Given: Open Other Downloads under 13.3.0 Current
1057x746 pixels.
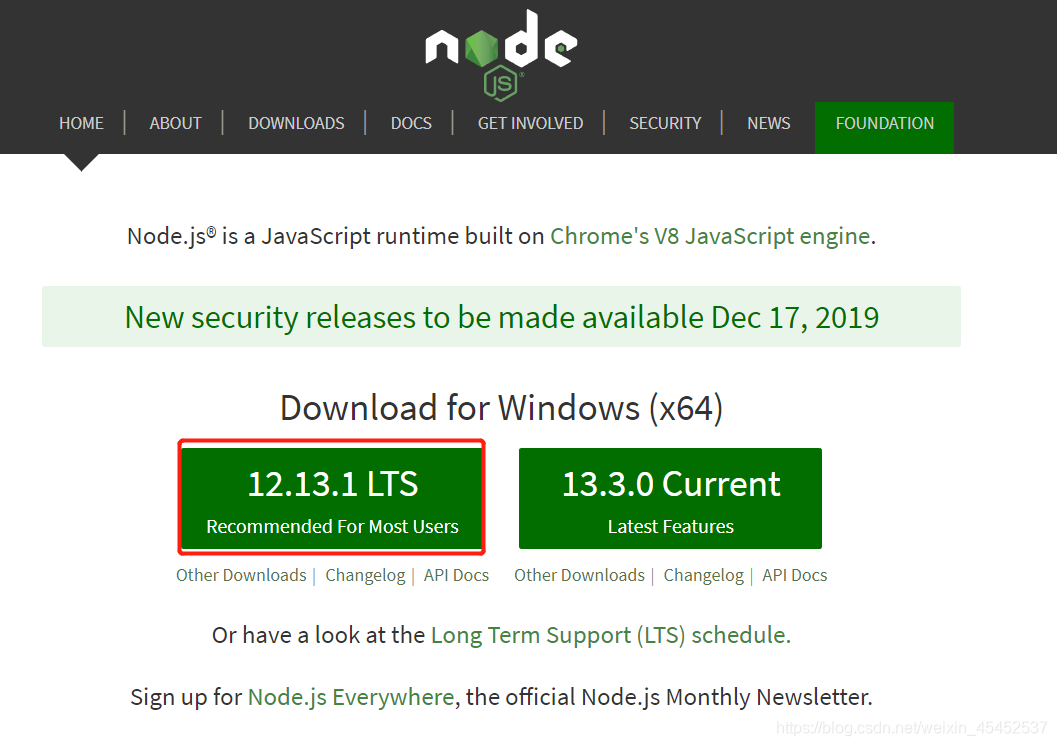Looking at the screenshot, I should pos(580,576).
